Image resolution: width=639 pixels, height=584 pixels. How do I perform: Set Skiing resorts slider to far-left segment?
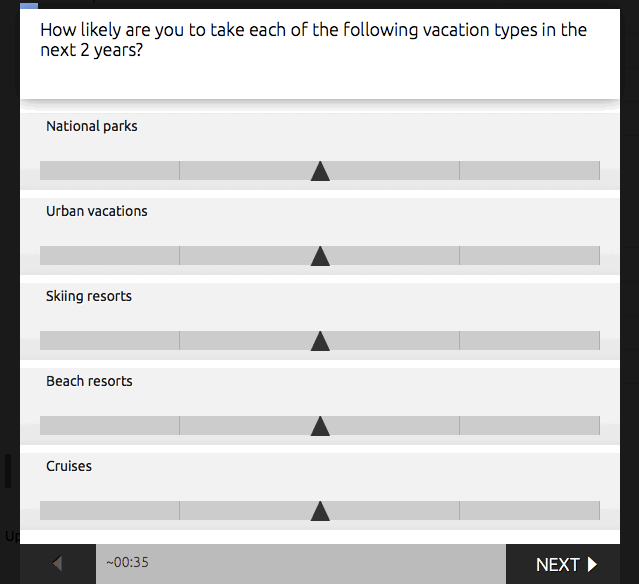[x=110, y=340]
